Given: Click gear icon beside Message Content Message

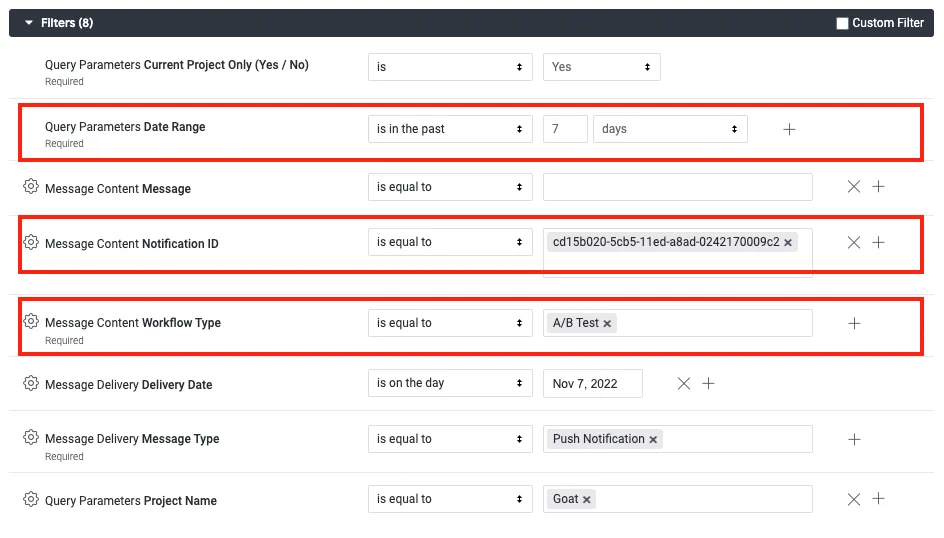Looking at the screenshot, I should [x=31, y=187].
